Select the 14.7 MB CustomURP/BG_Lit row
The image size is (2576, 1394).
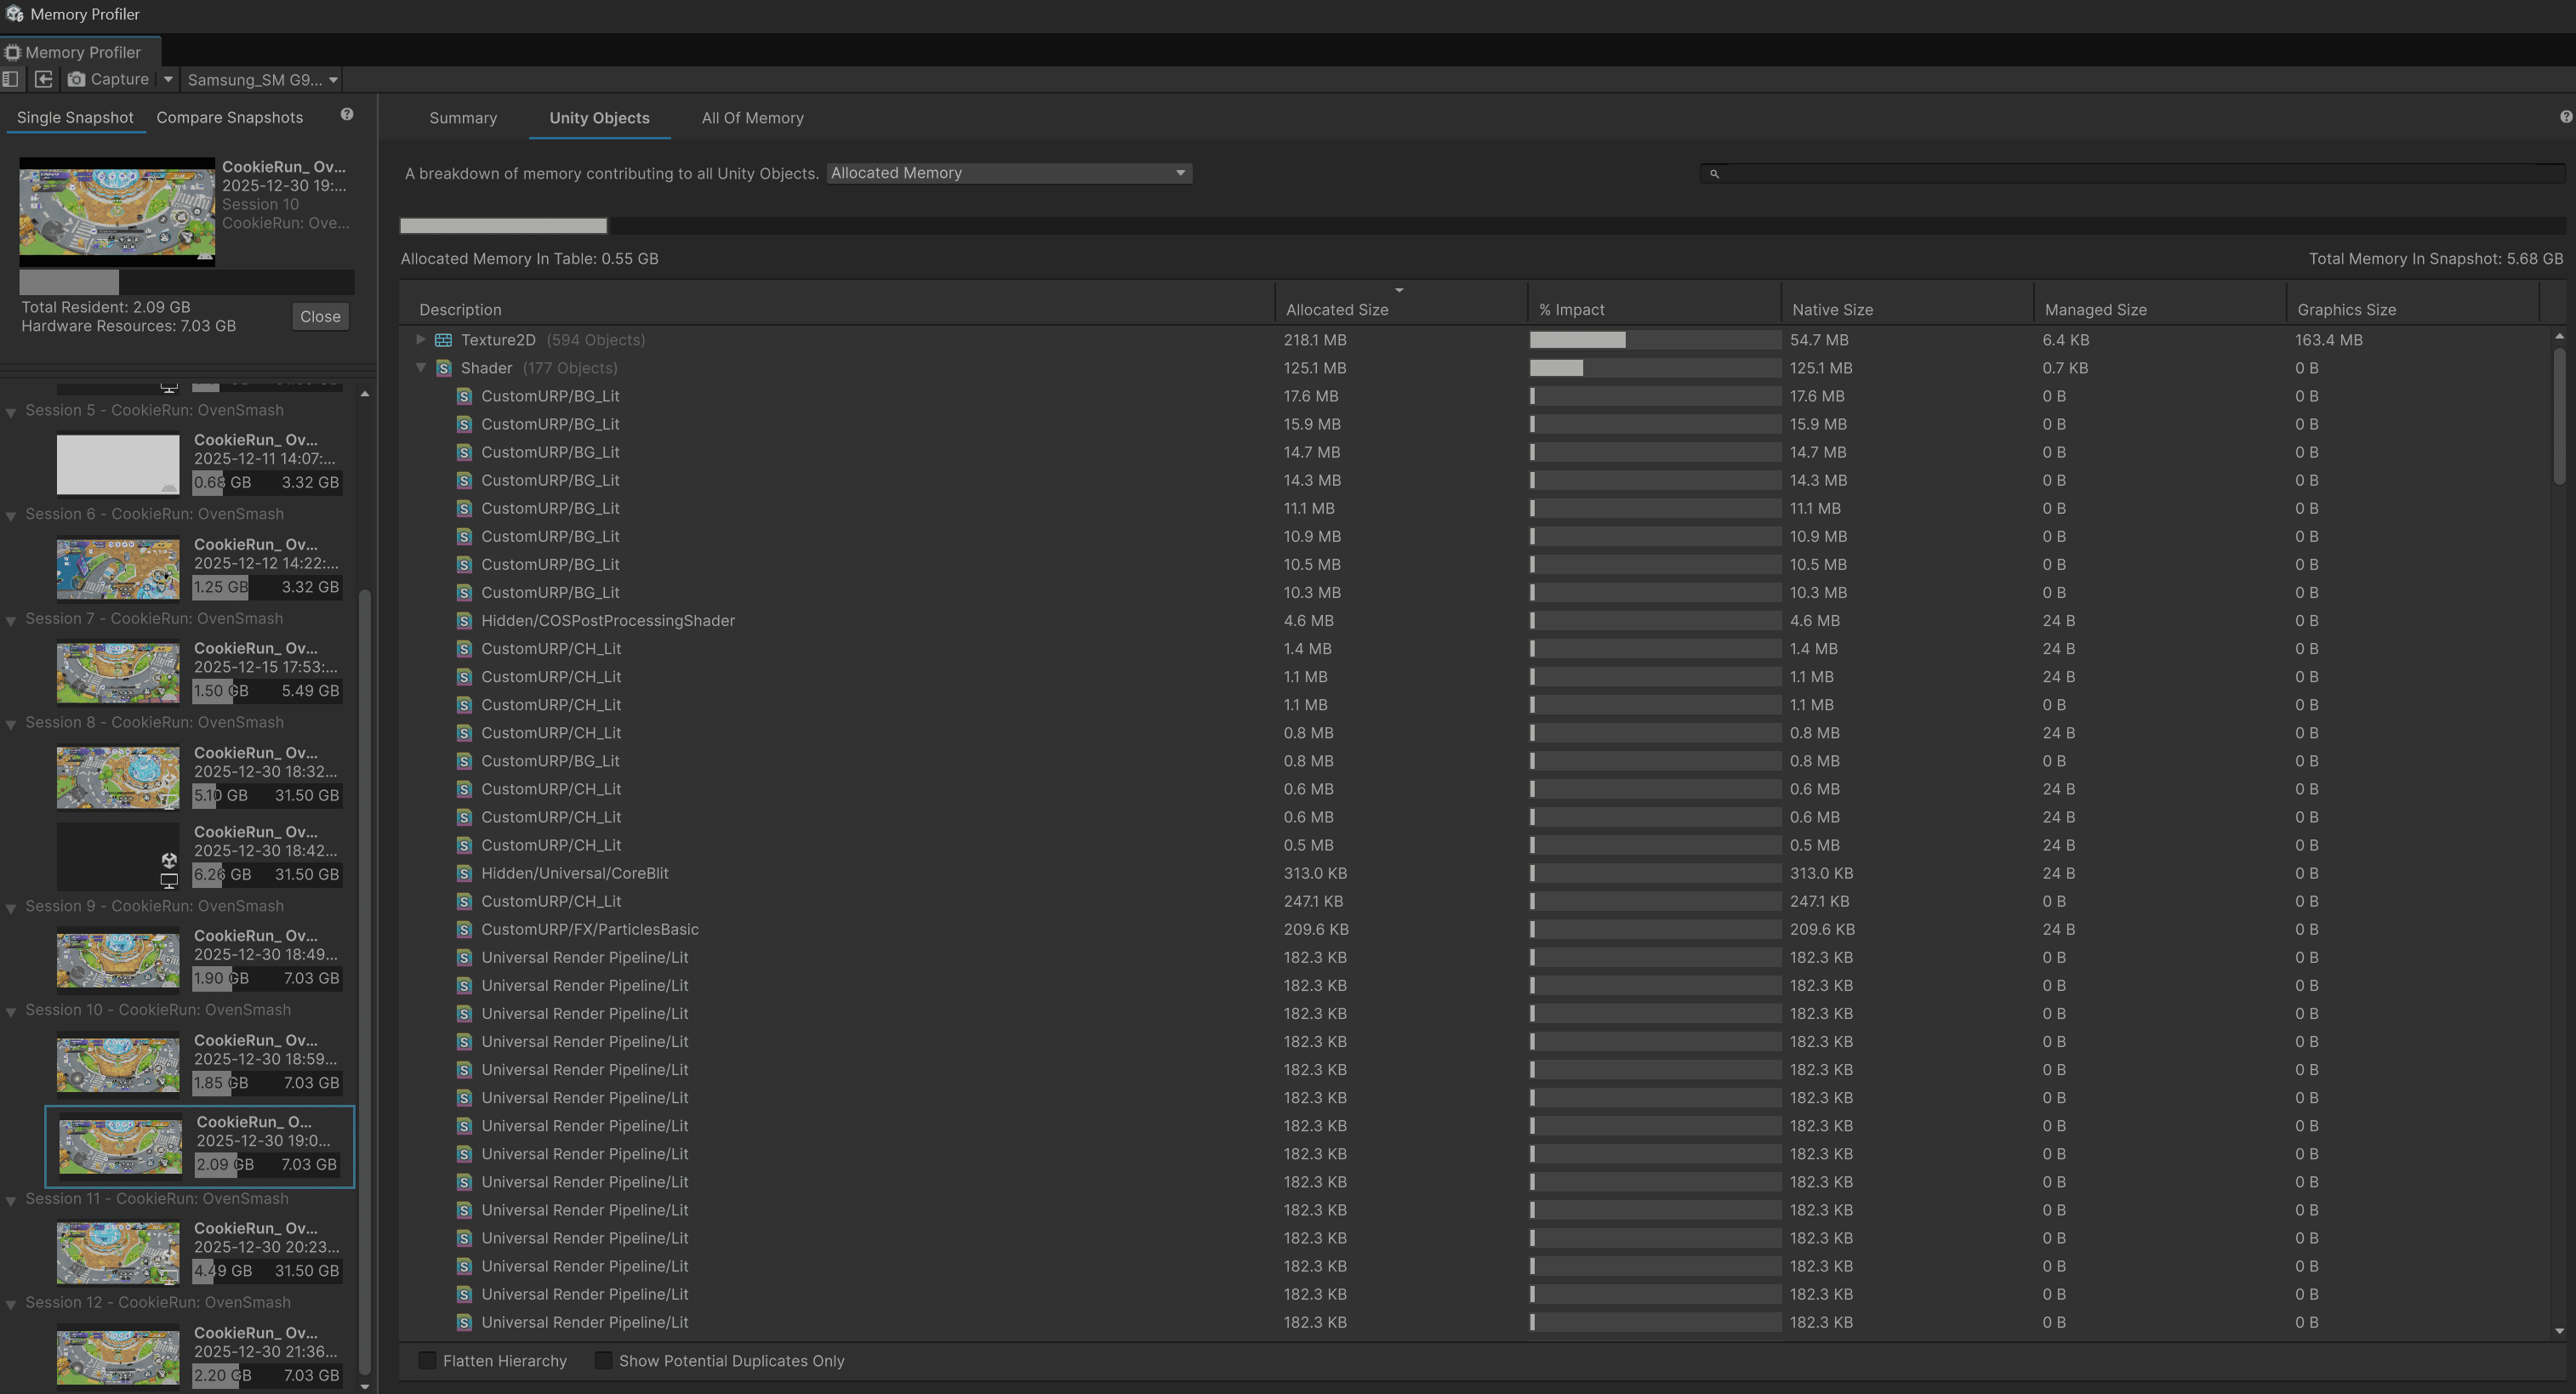point(1475,452)
